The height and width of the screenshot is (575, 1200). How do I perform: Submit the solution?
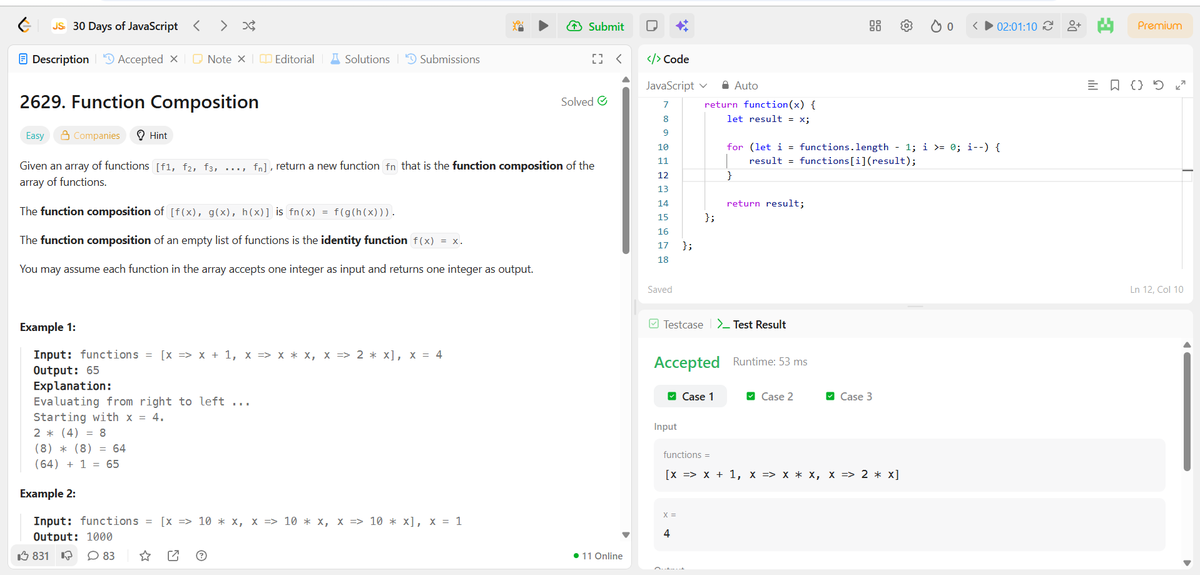596,27
